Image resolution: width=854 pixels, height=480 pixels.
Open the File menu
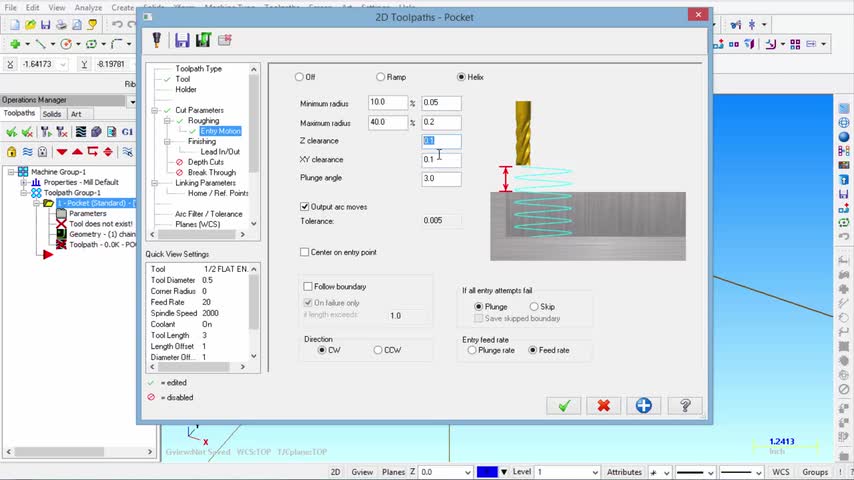[10, 8]
